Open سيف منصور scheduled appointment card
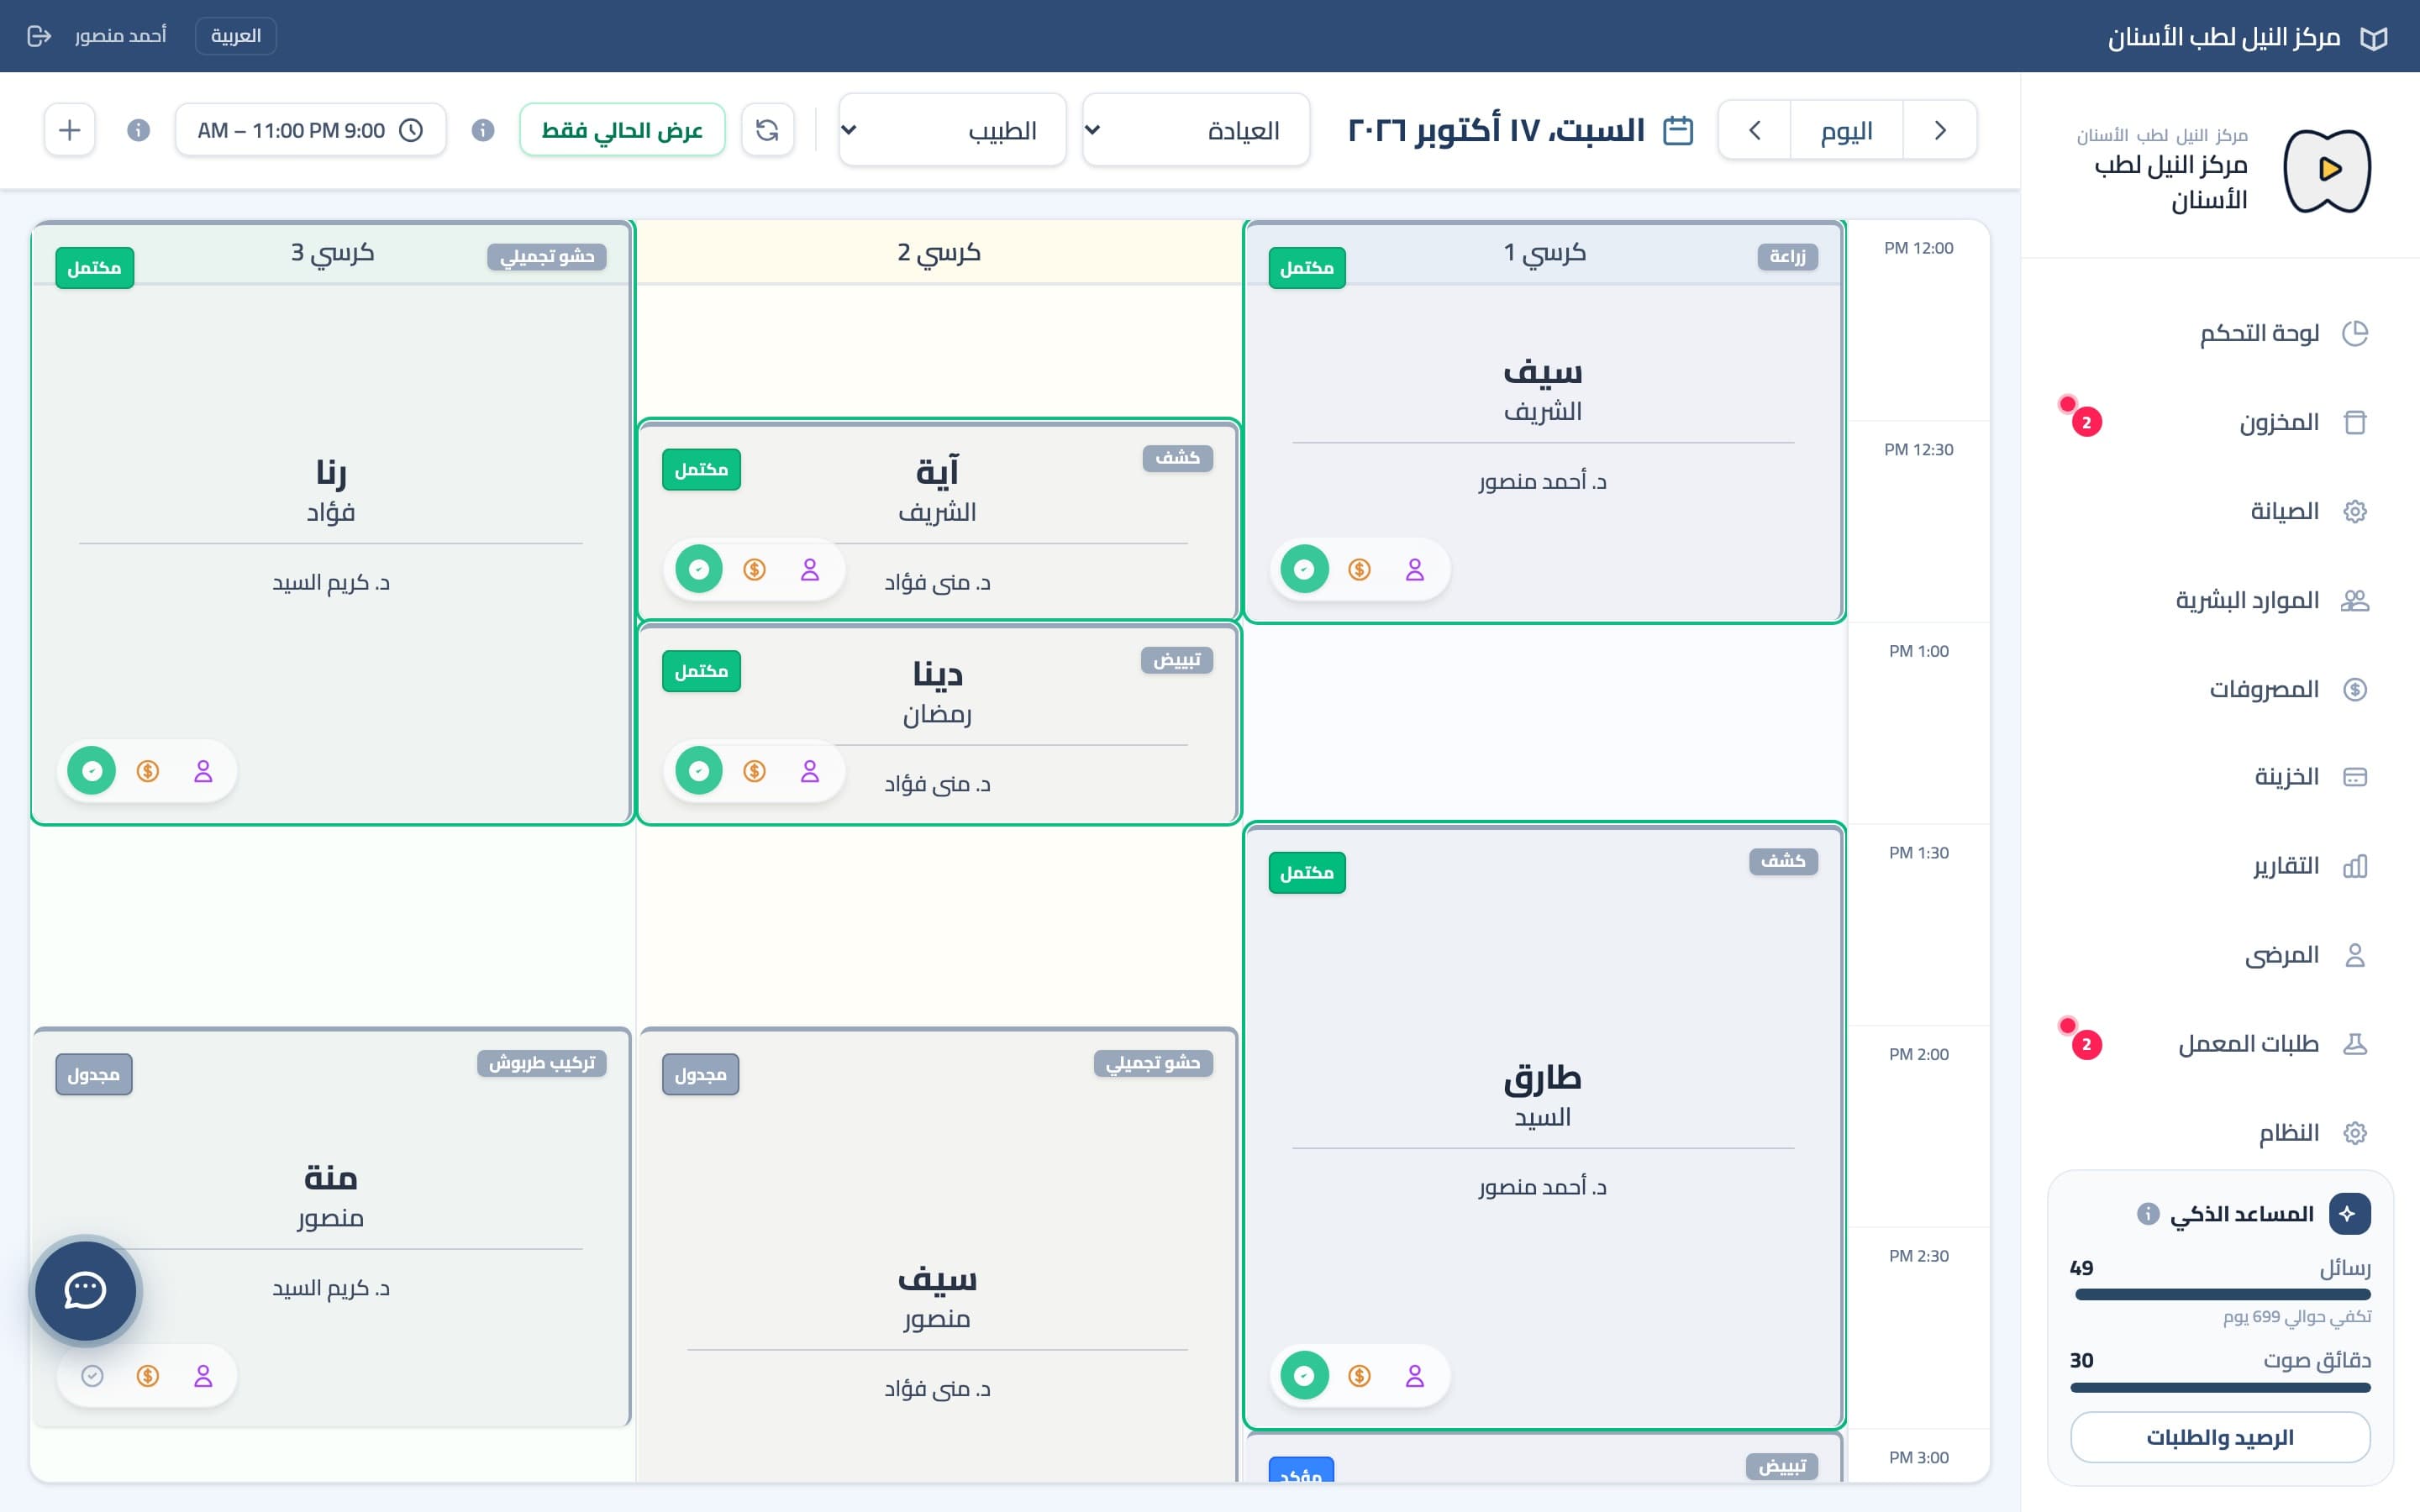The height and width of the screenshot is (1512, 2420). (938, 1254)
